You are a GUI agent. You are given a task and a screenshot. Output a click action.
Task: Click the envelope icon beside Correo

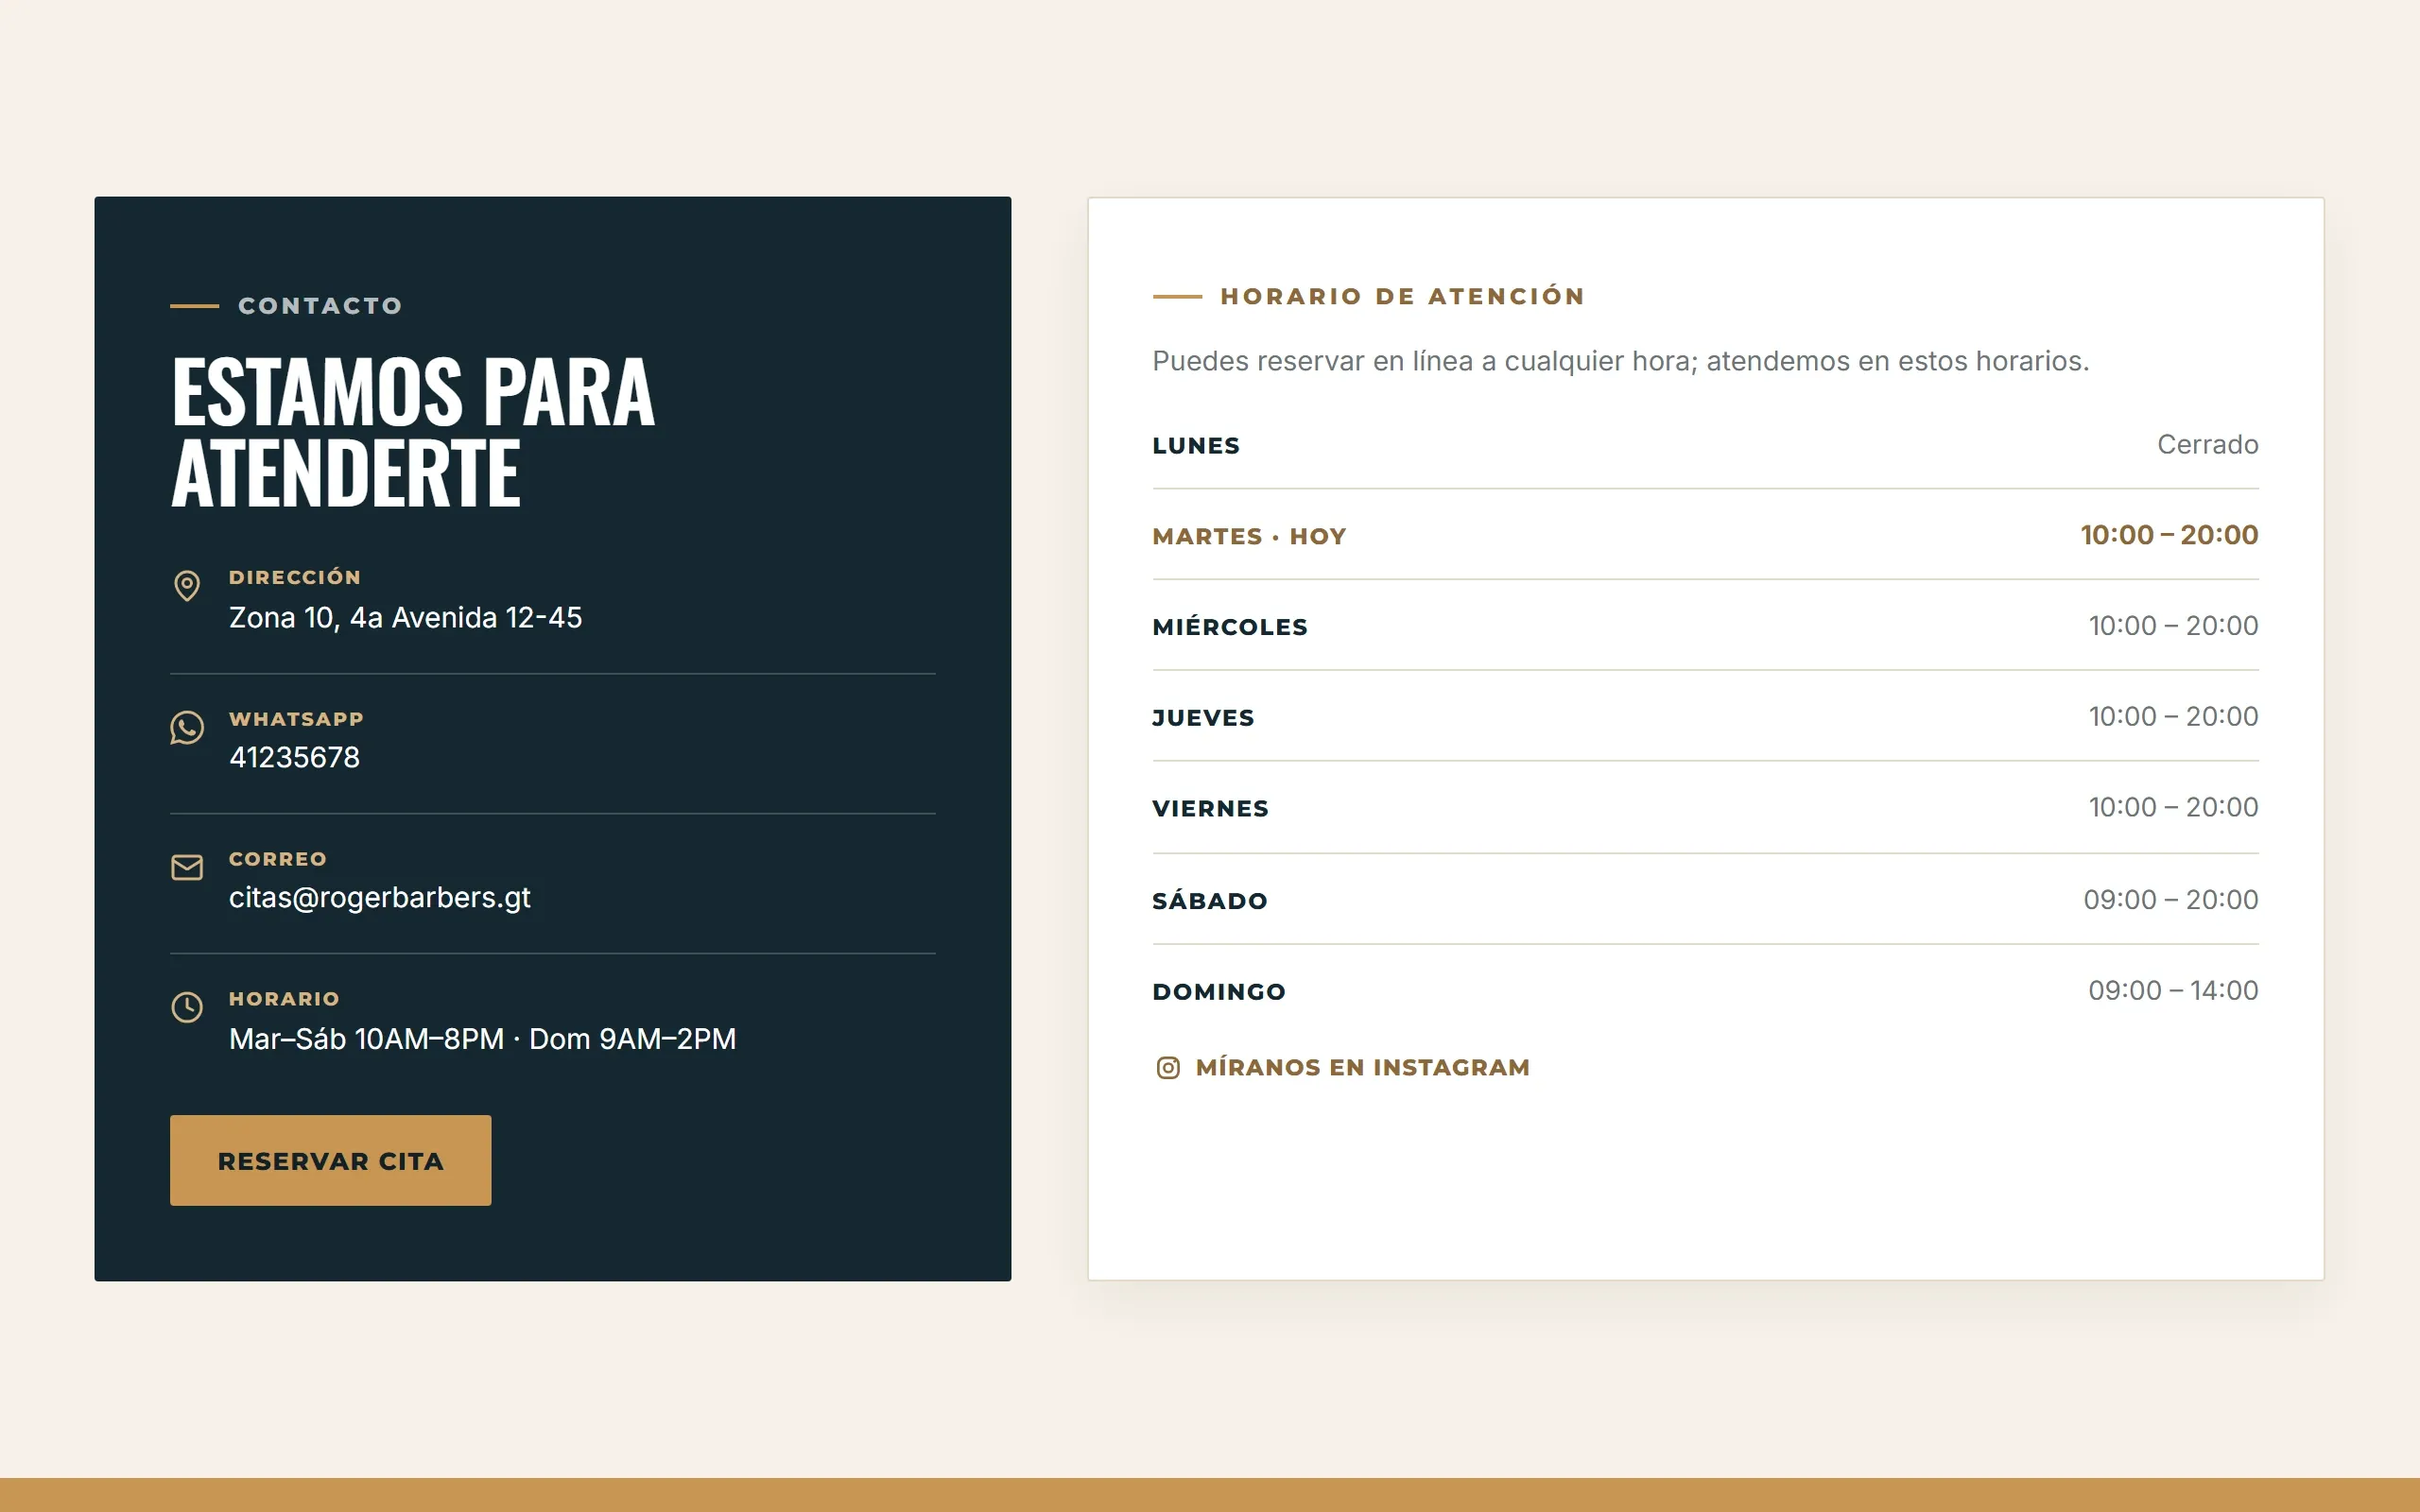tap(187, 867)
